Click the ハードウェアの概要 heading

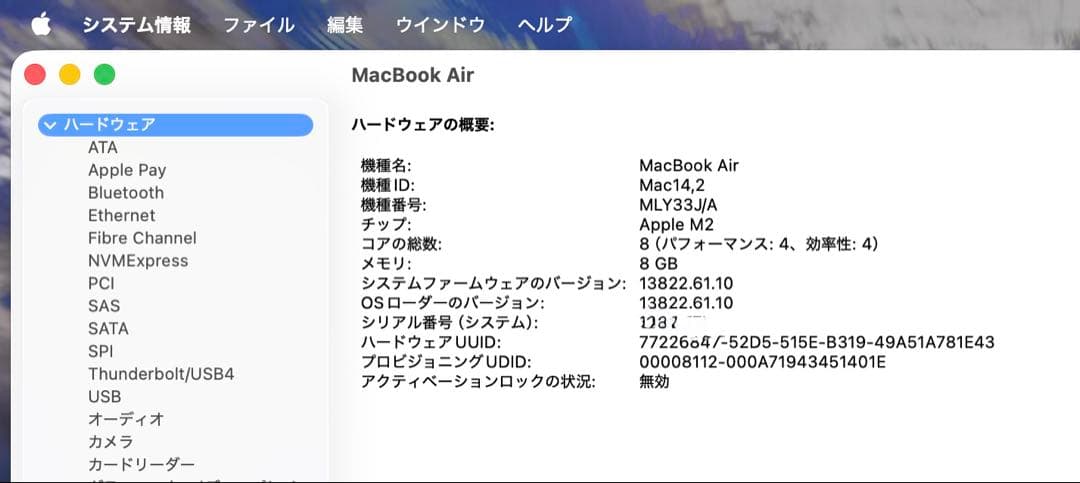[x=423, y=125]
